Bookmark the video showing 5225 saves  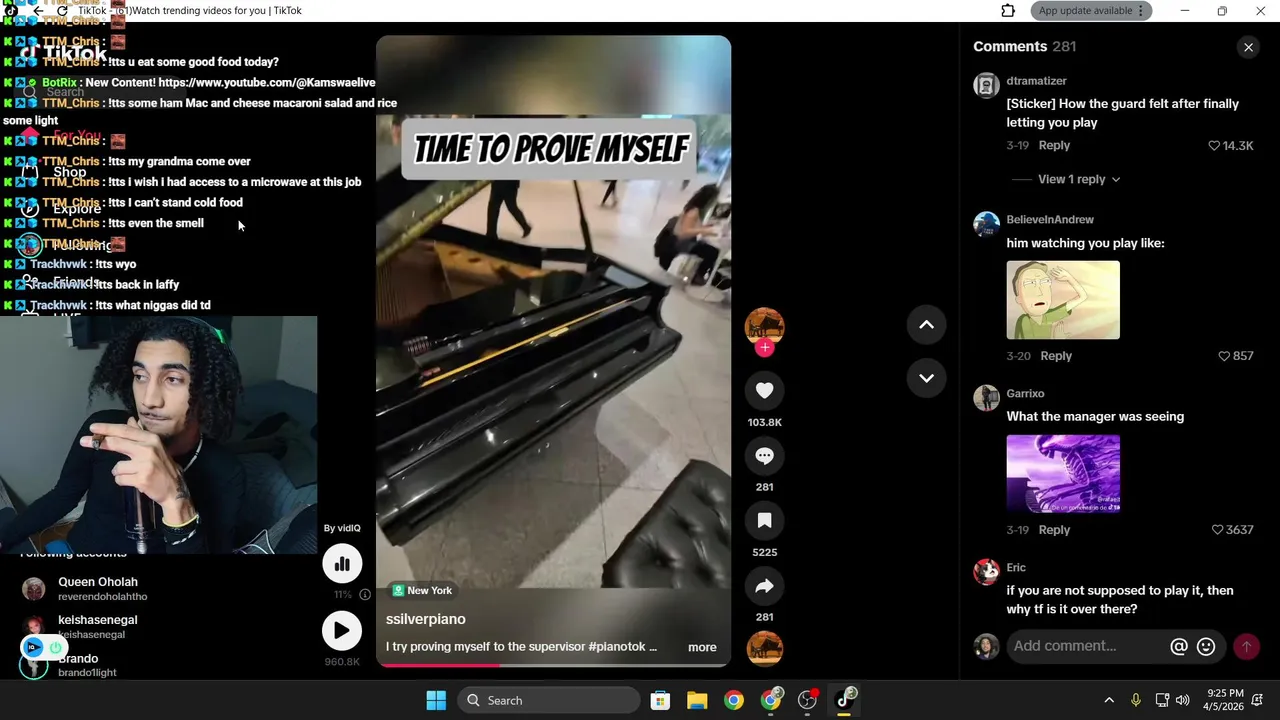pos(764,521)
